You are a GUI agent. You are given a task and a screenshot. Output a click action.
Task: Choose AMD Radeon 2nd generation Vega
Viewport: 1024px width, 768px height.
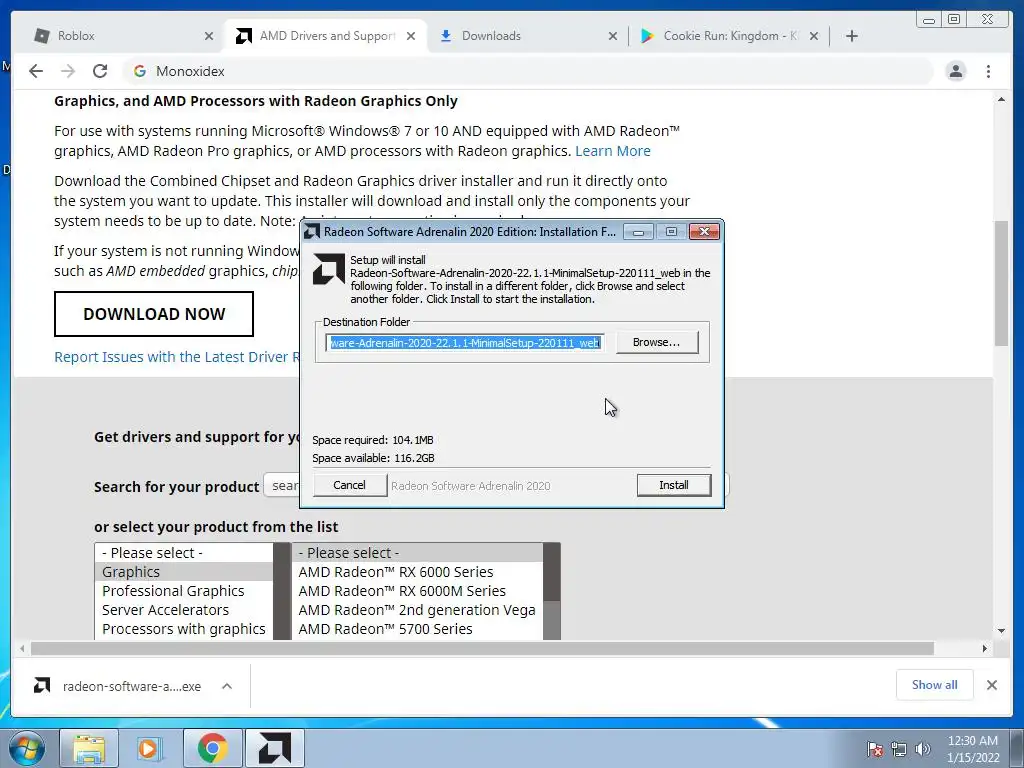click(x=417, y=609)
